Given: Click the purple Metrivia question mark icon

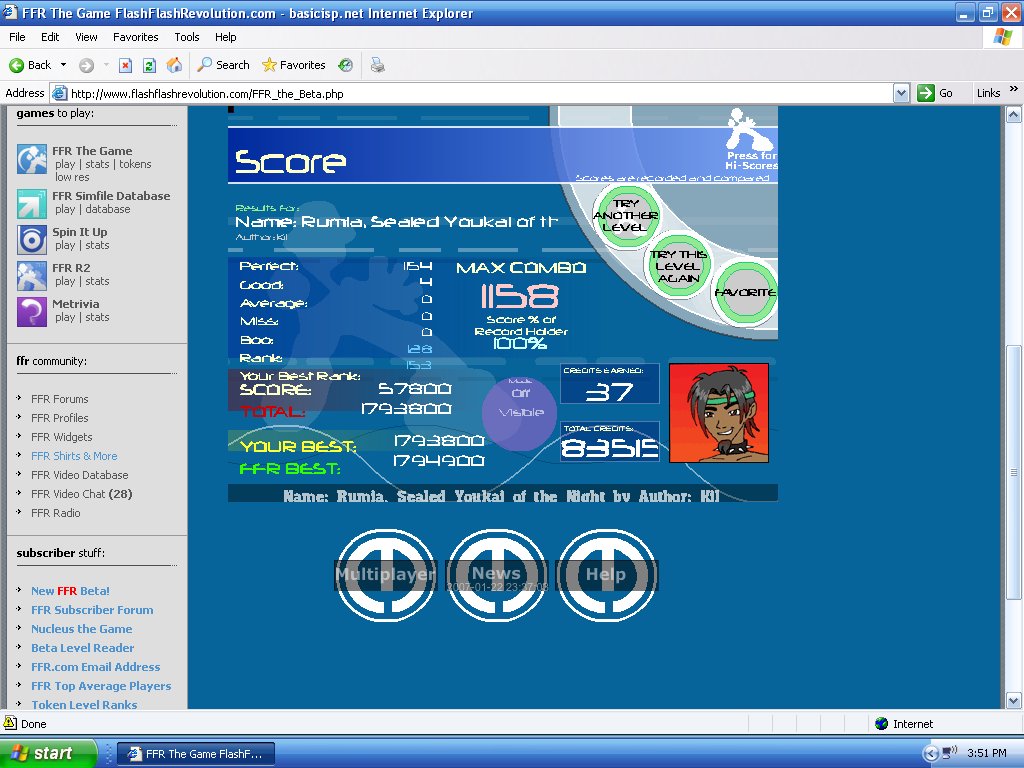Looking at the screenshot, I should click(x=31, y=312).
